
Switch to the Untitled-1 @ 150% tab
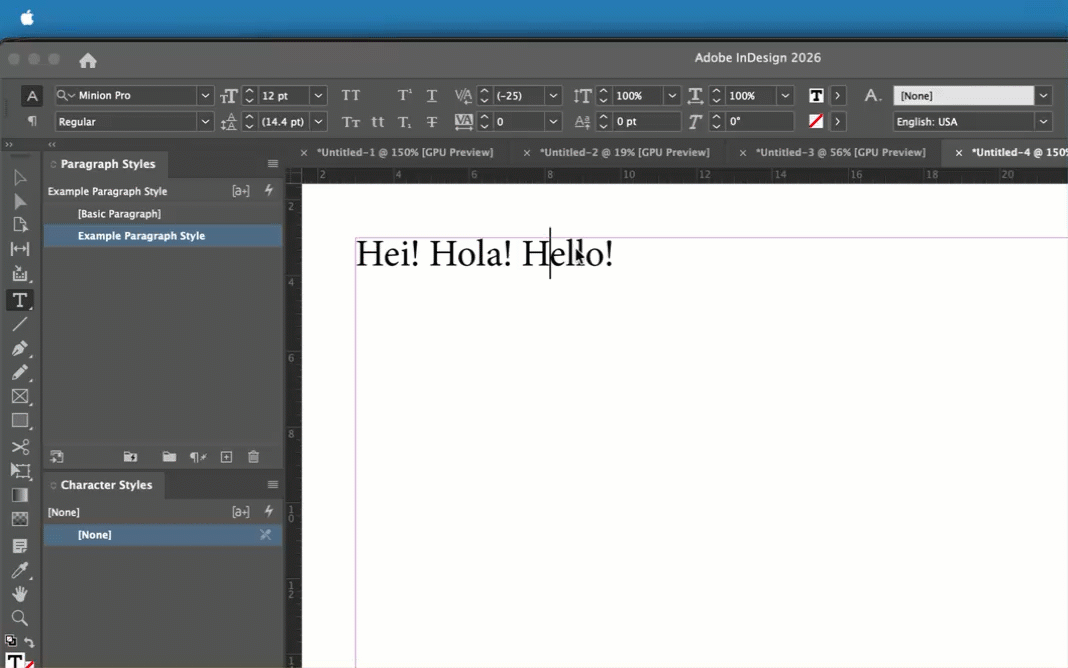coord(405,153)
